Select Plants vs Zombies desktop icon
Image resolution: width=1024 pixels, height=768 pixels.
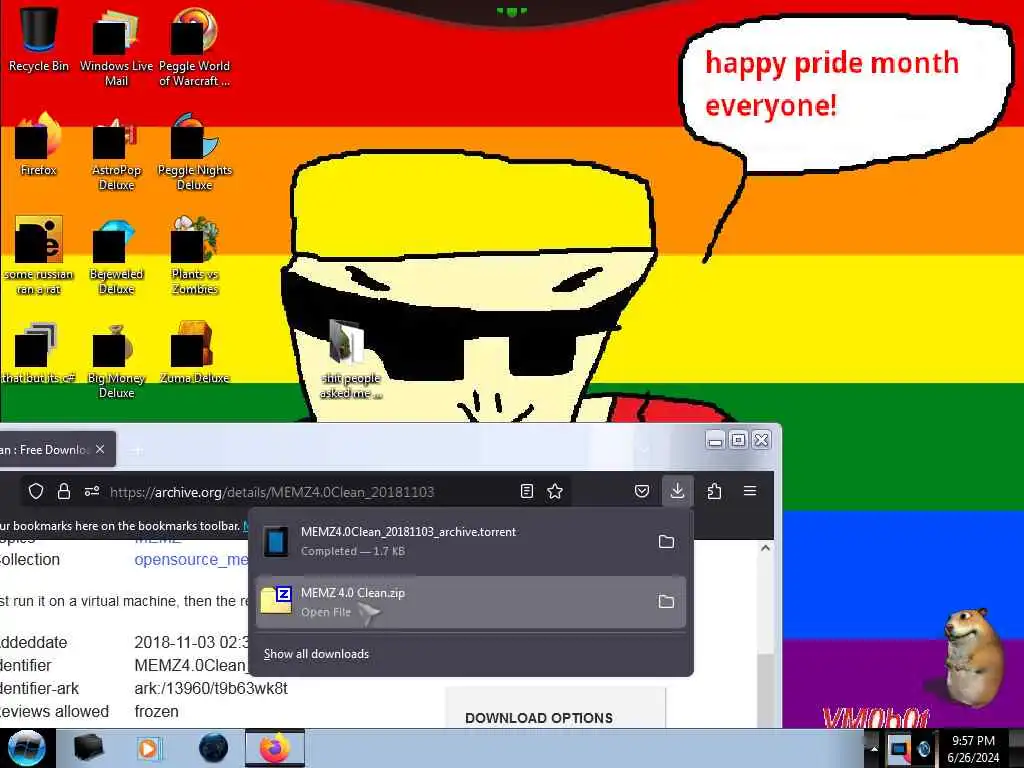195,256
